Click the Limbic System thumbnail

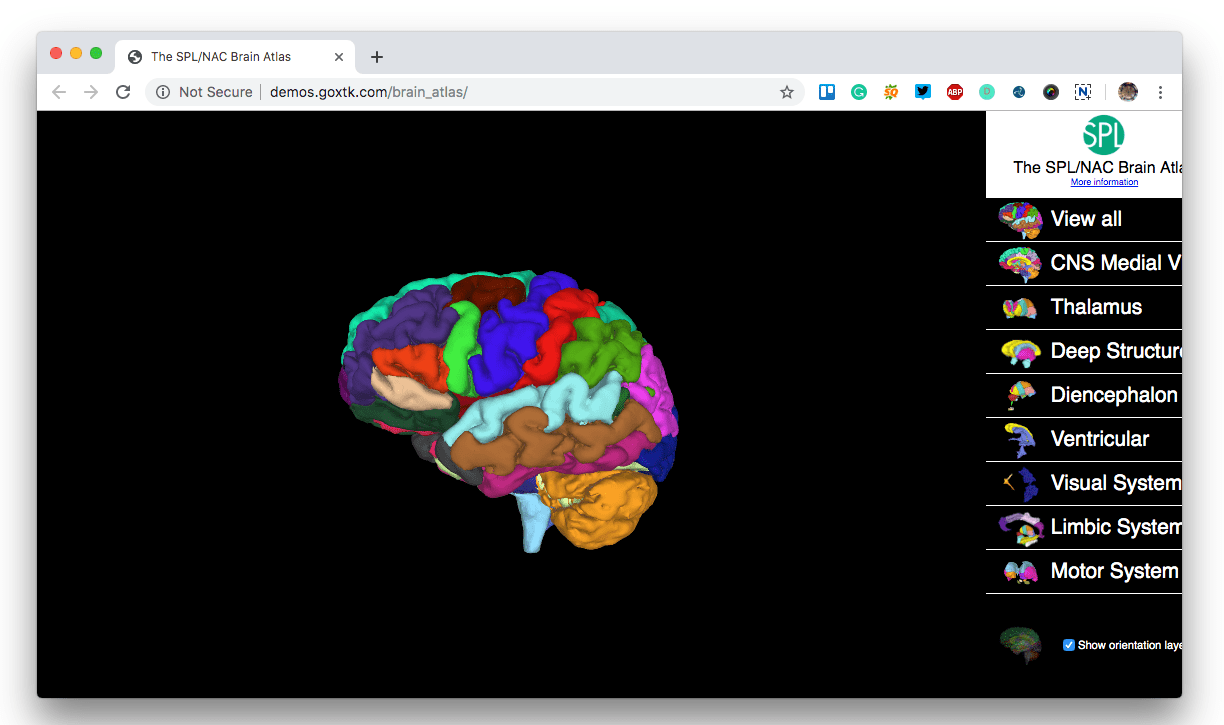(1021, 528)
